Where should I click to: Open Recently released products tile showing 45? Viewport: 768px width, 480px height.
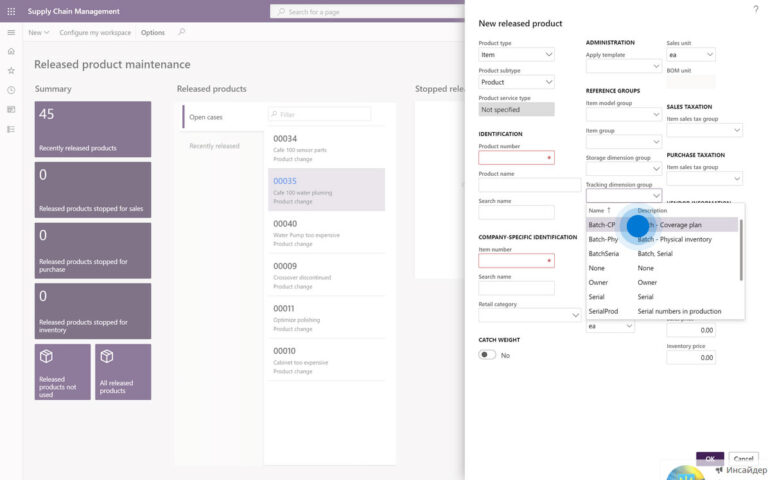pos(93,129)
